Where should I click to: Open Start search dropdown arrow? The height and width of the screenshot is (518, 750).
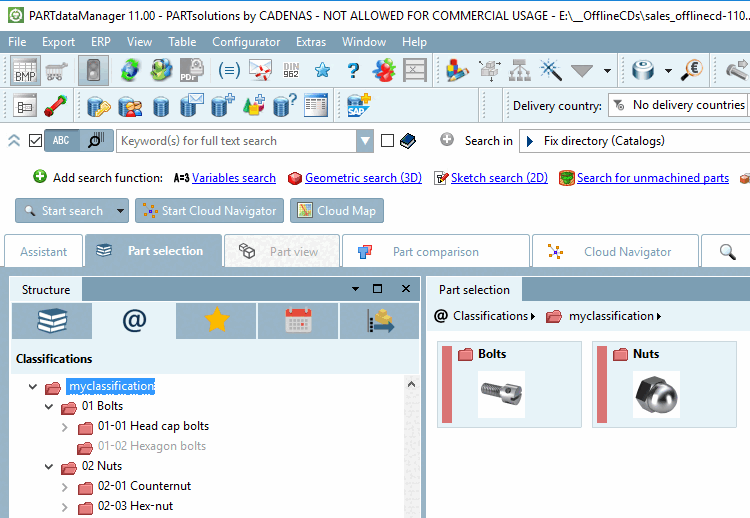pos(121,210)
